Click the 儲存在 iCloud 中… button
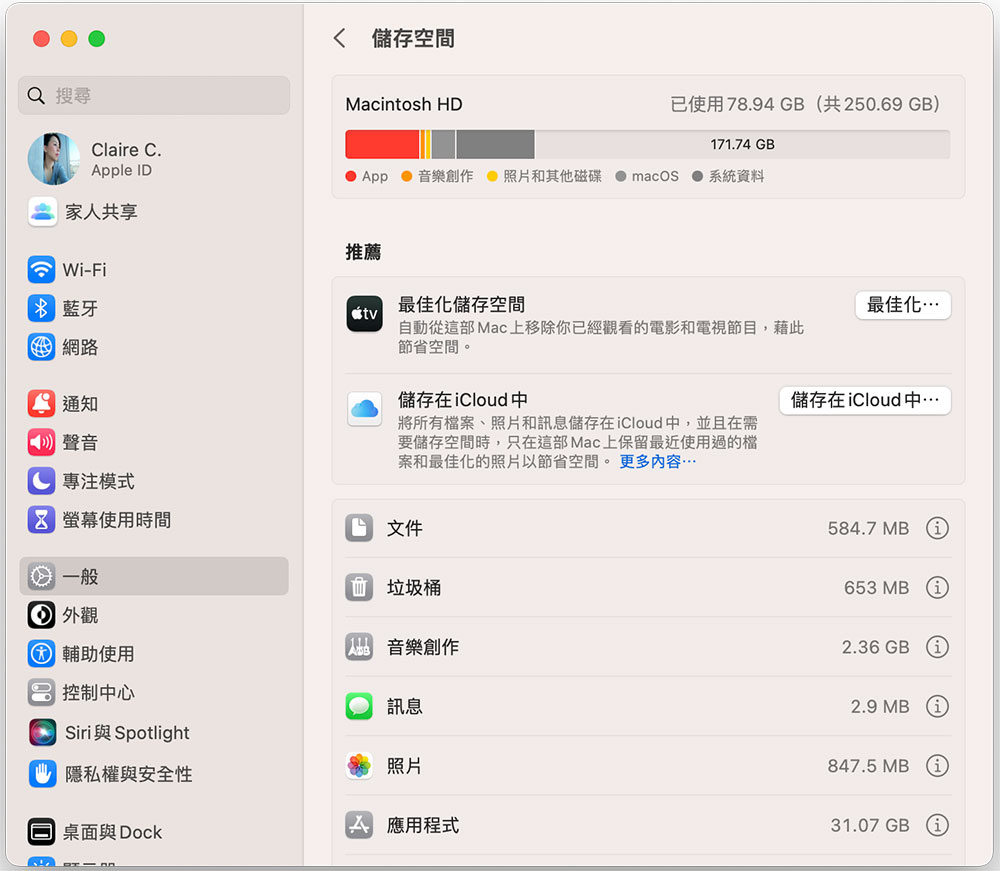 click(865, 400)
